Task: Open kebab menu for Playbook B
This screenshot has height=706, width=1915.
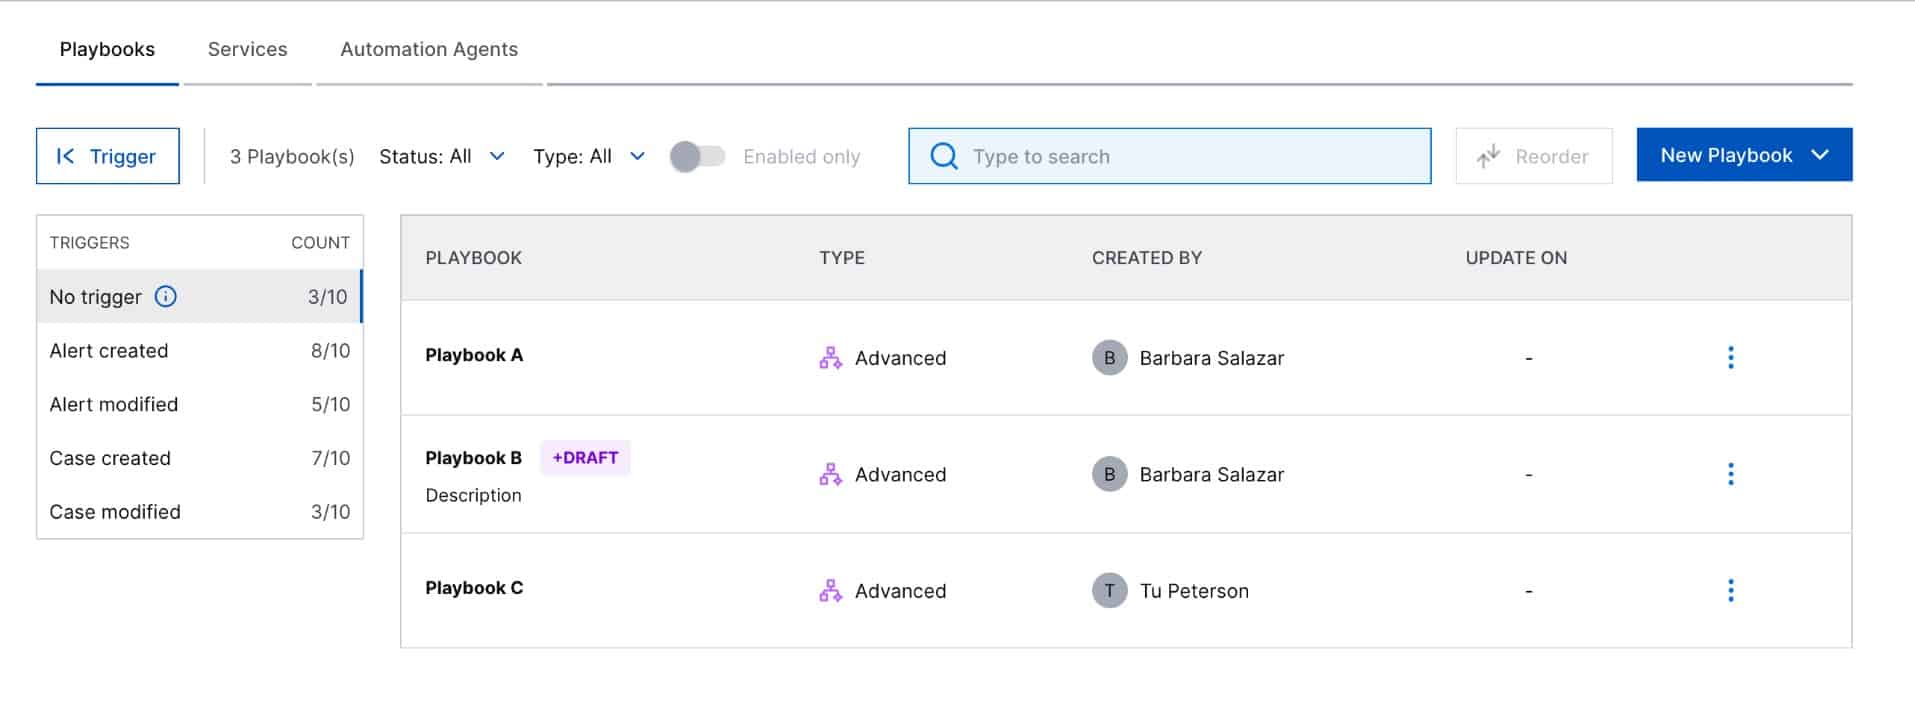Action: pos(1730,474)
